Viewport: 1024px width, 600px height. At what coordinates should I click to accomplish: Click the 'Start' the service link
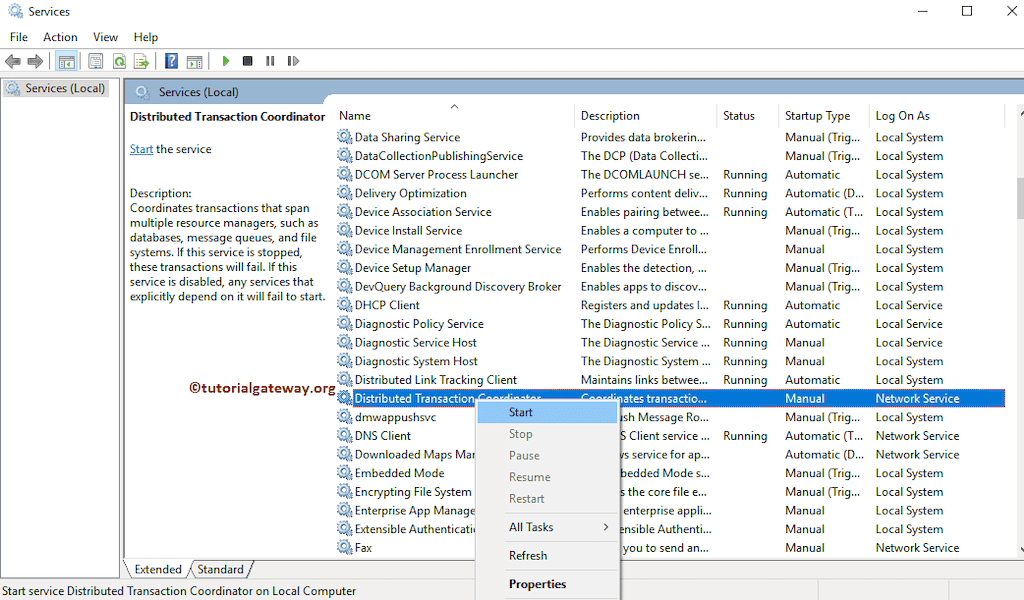pyautogui.click(x=141, y=149)
